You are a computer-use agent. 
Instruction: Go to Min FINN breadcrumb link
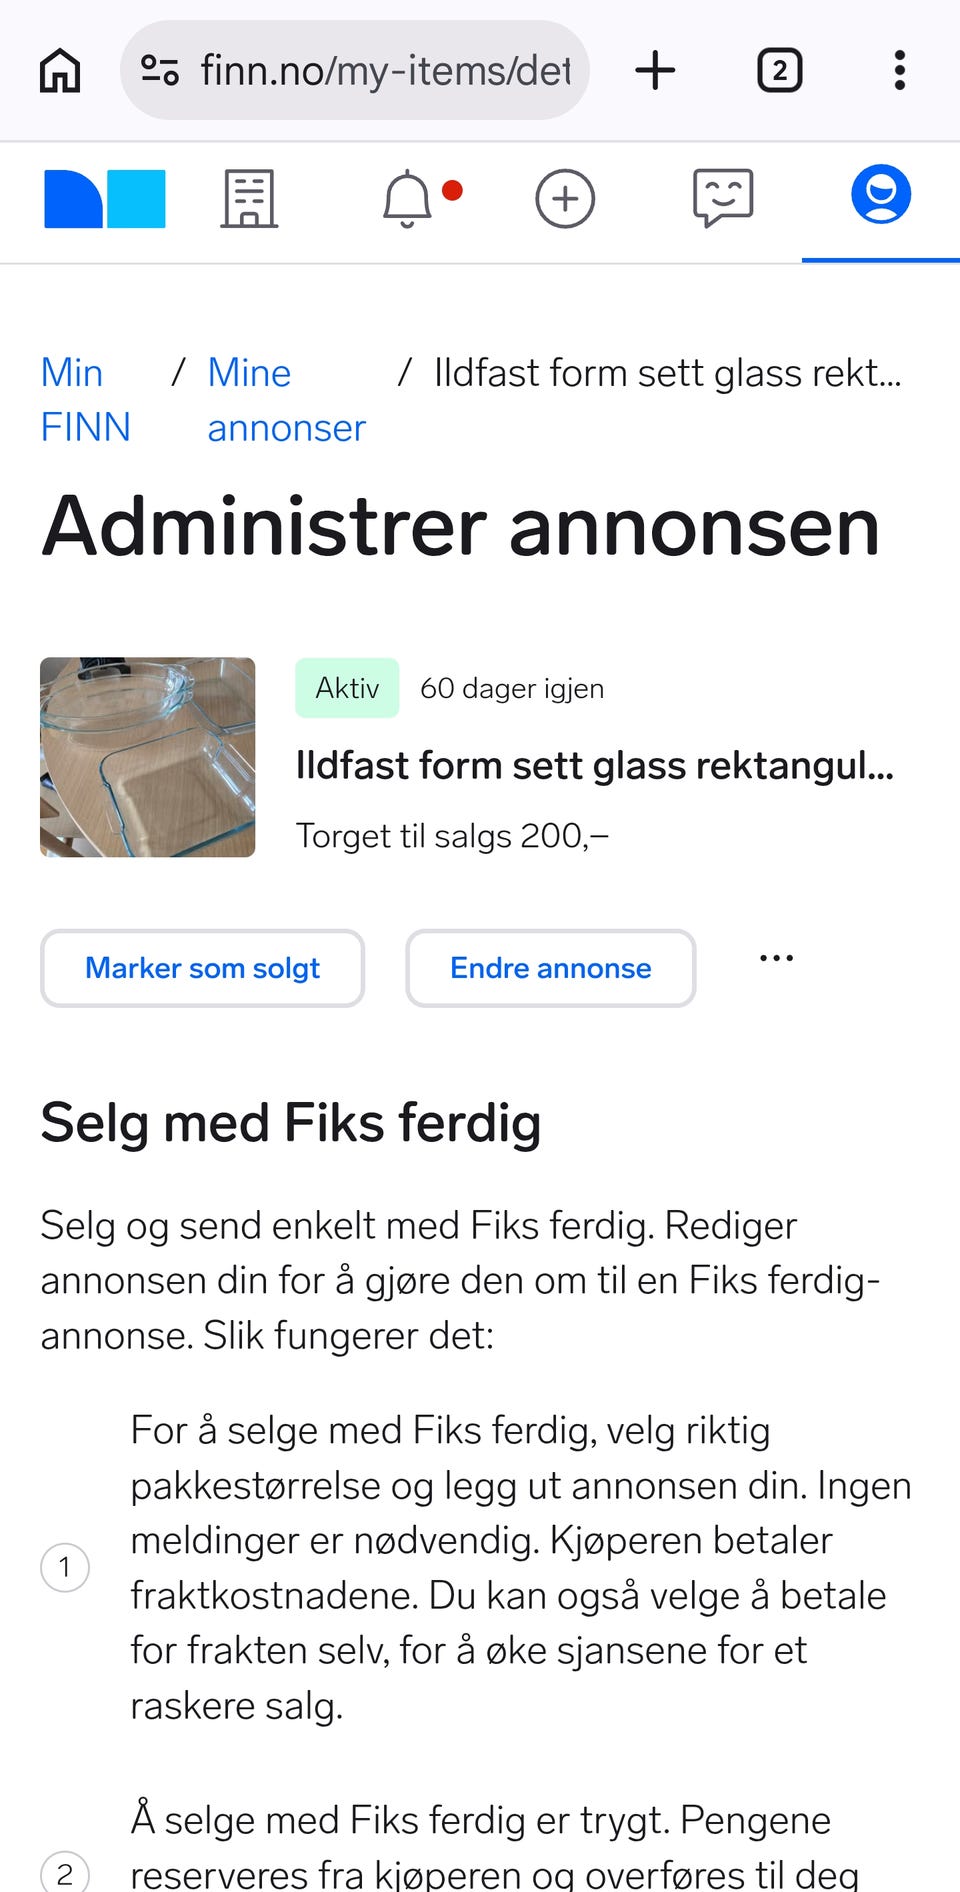(x=86, y=400)
